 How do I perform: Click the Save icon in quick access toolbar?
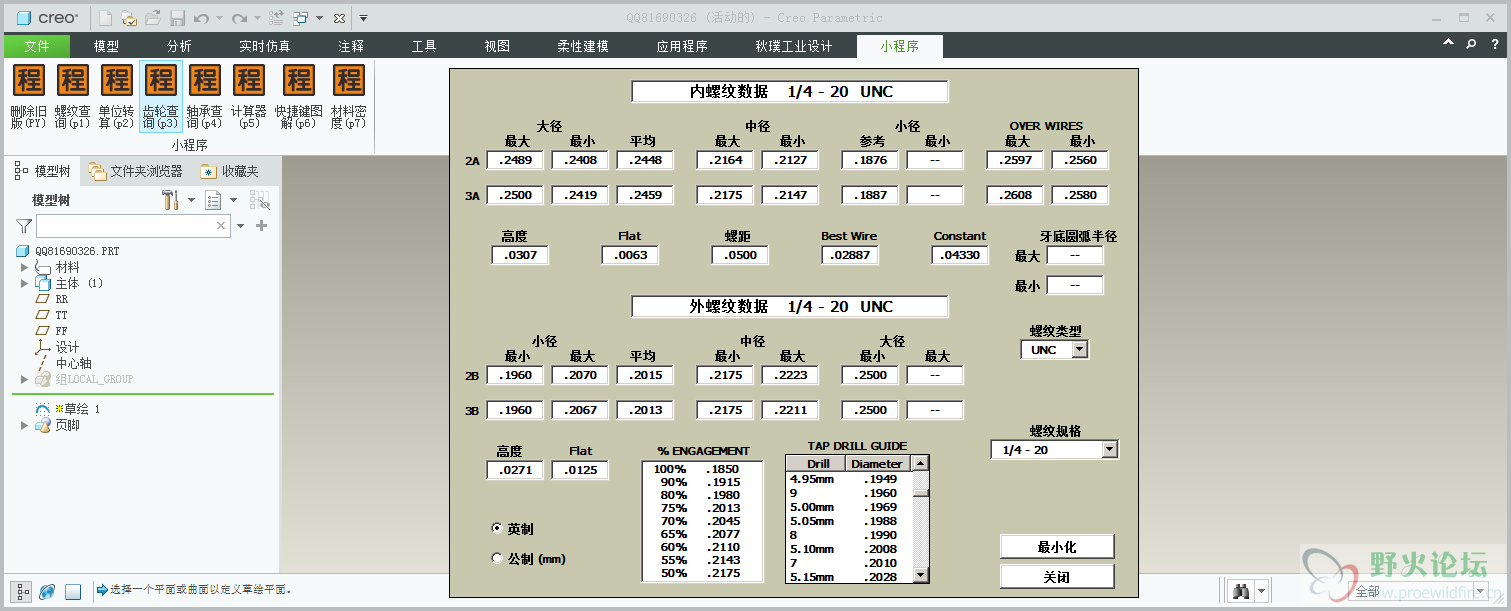(177, 18)
